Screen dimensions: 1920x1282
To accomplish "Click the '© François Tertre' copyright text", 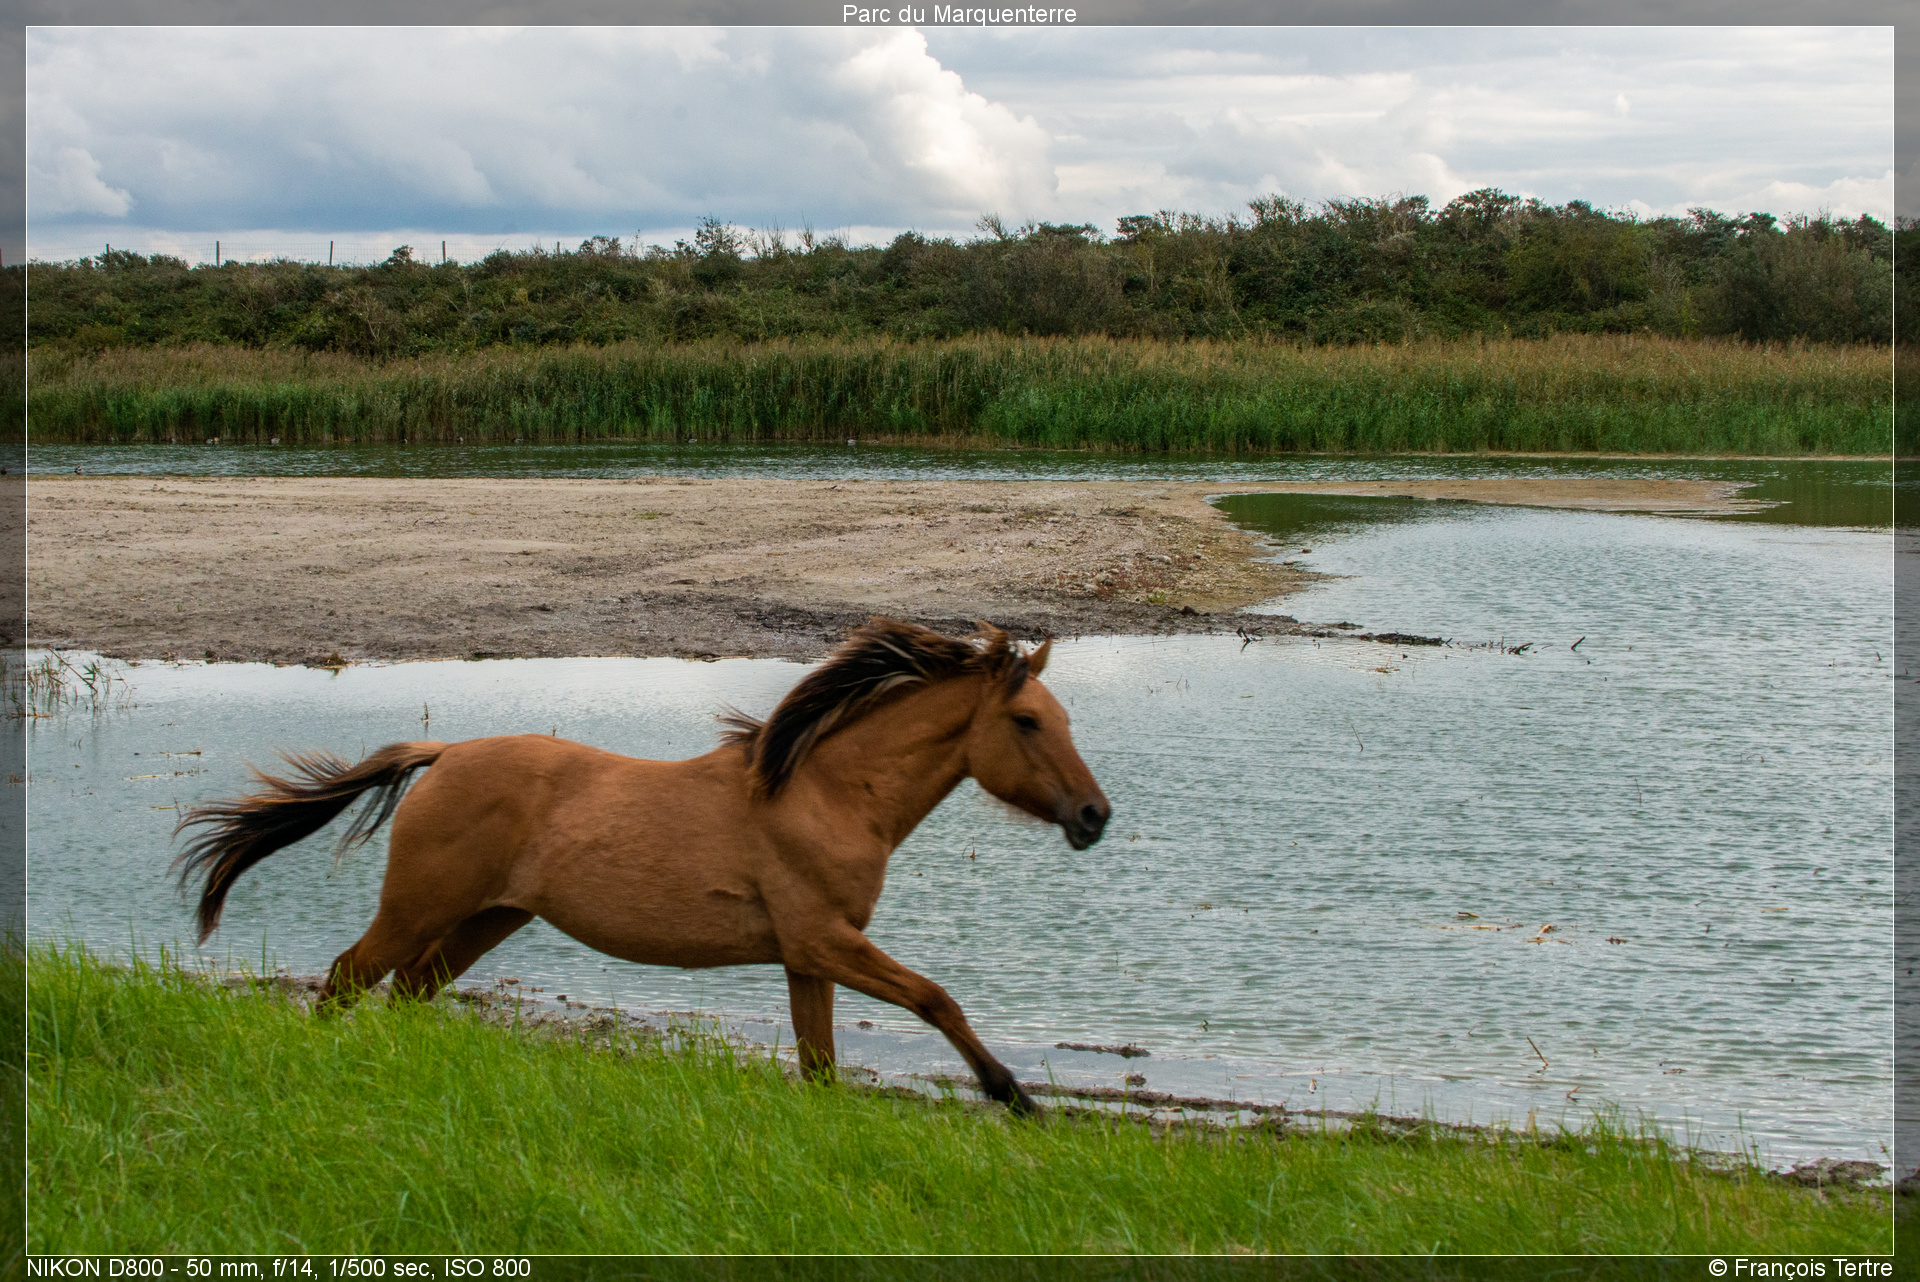I will (x=1800, y=1268).
